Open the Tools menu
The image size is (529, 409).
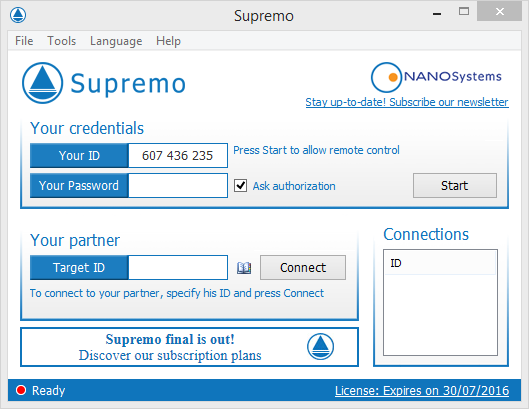(61, 41)
